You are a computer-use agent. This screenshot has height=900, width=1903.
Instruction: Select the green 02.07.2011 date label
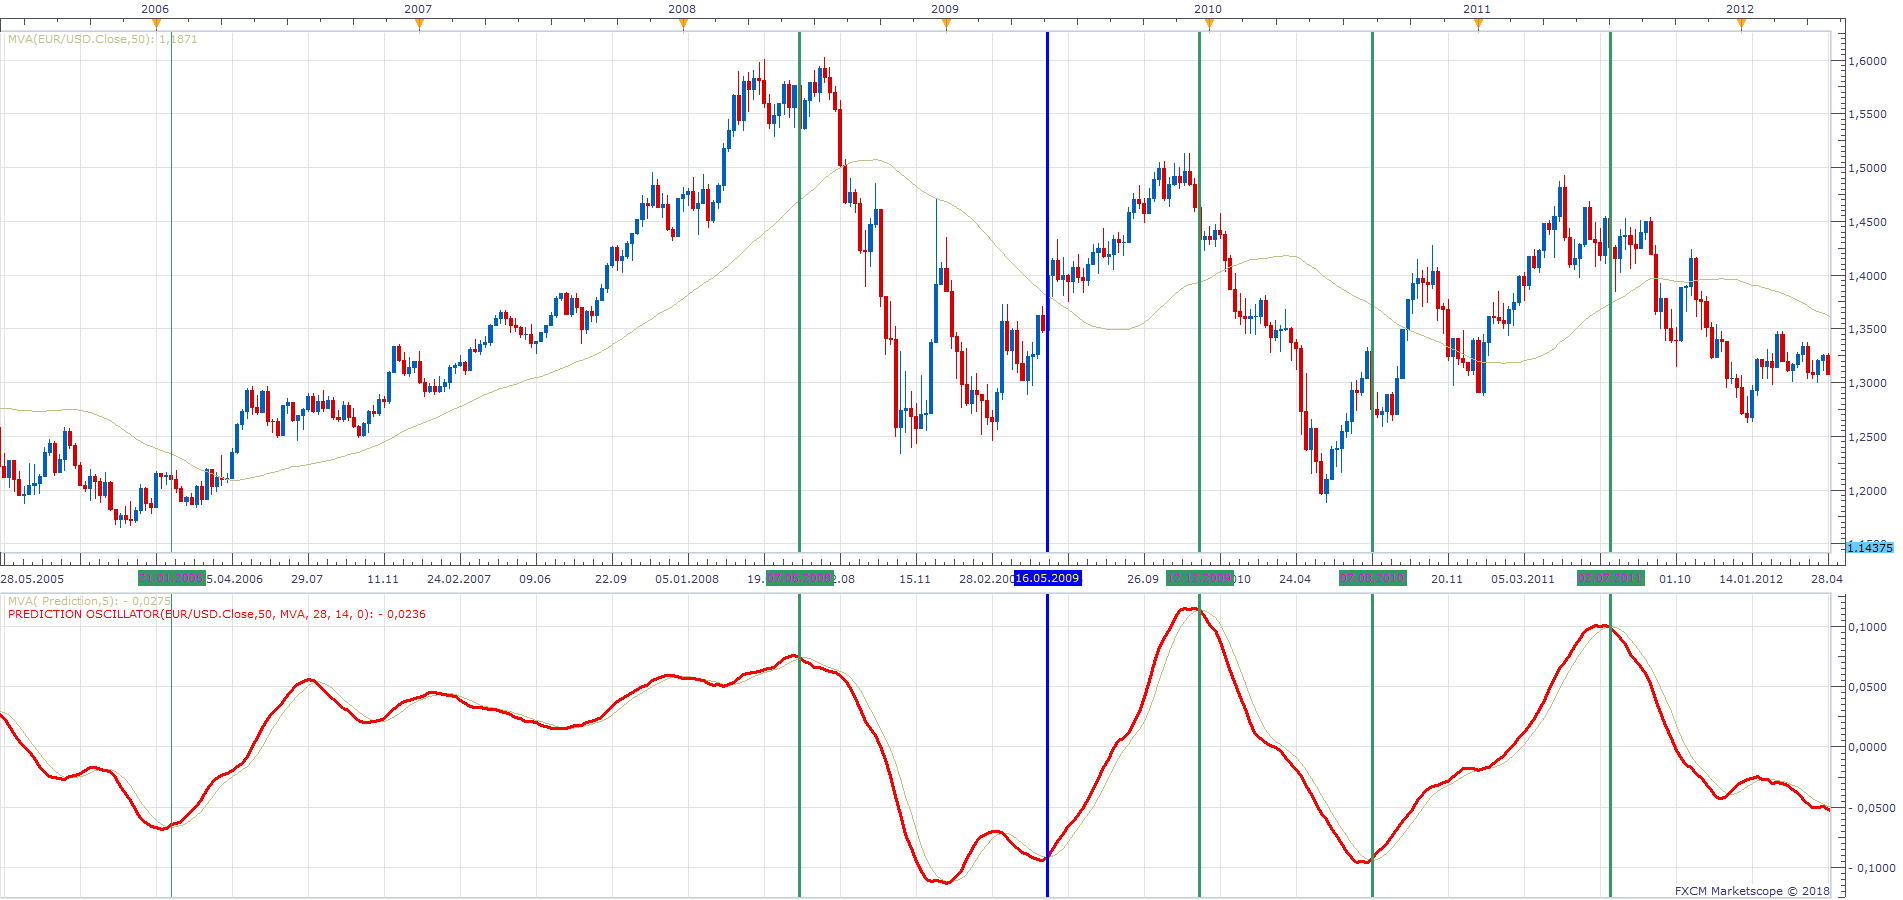(1611, 578)
